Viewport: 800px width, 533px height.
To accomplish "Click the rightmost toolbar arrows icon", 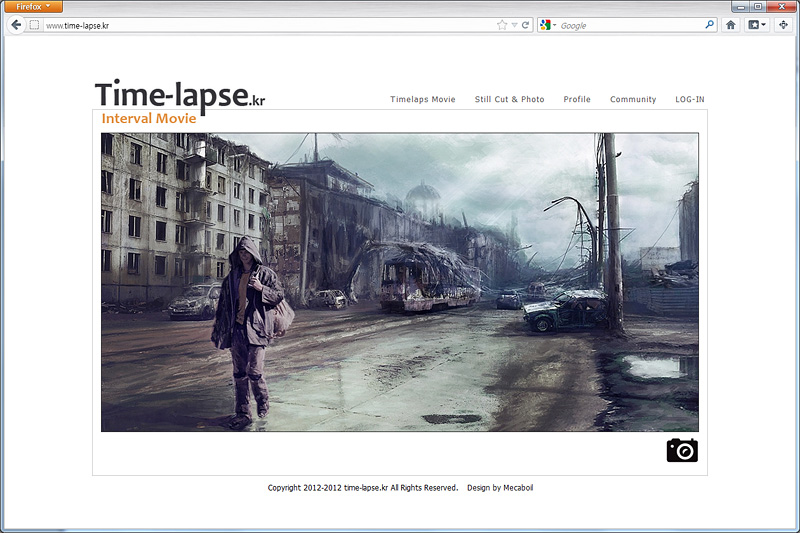I will point(783,25).
